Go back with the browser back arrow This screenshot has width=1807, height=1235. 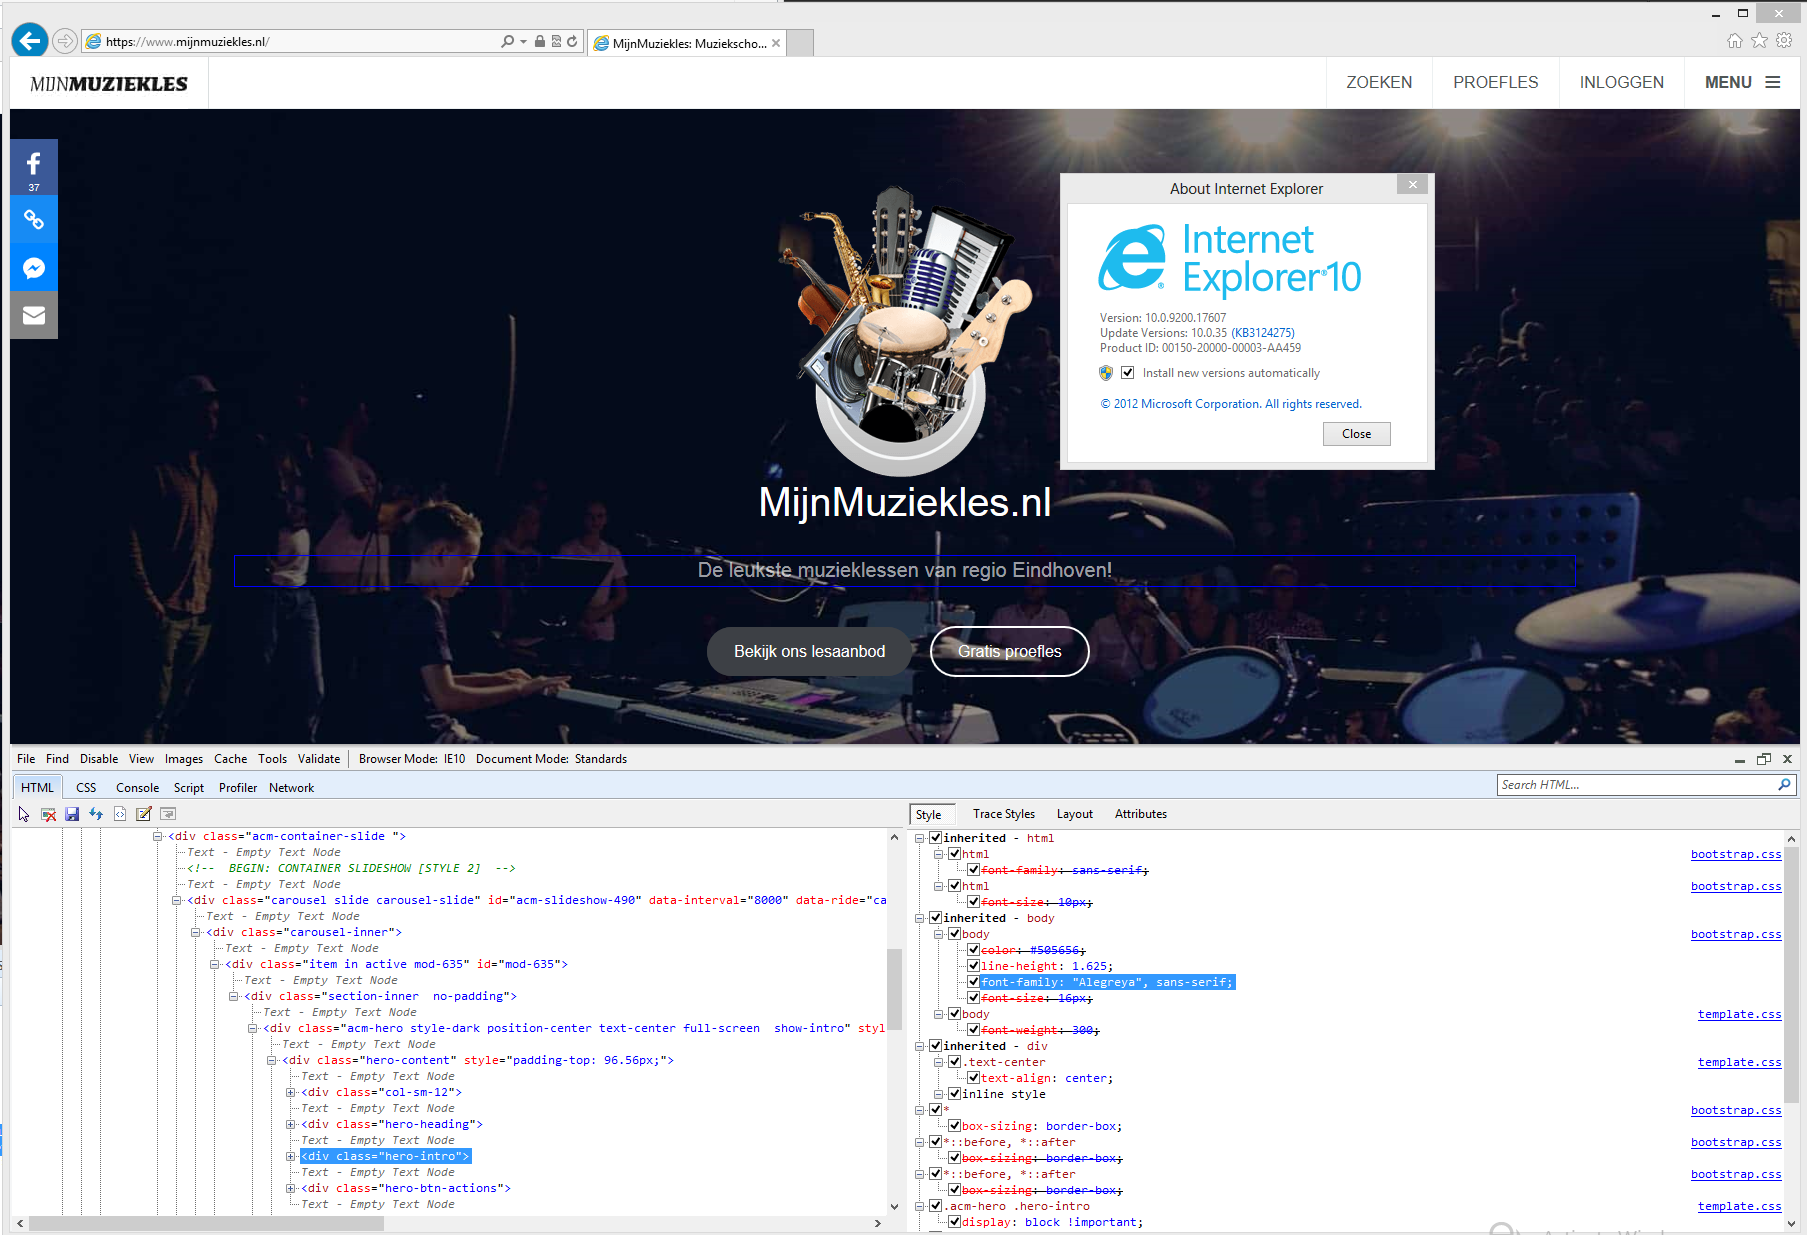tap(30, 41)
